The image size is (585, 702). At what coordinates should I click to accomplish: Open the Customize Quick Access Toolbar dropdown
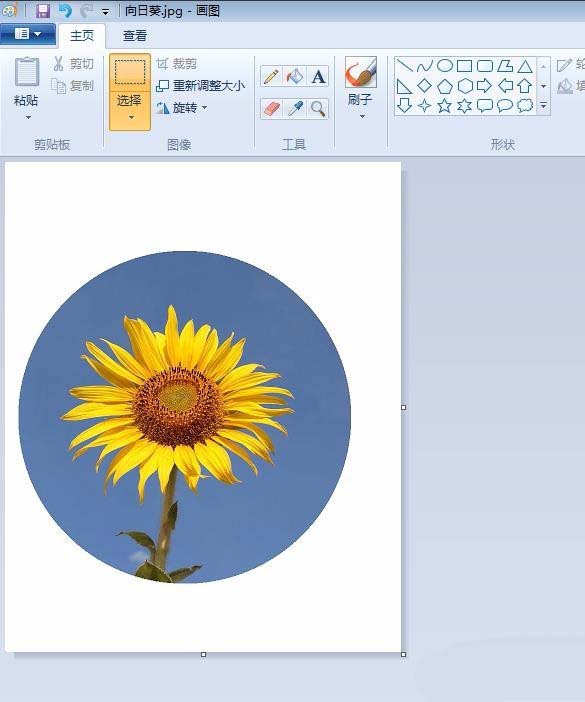coord(106,12)
